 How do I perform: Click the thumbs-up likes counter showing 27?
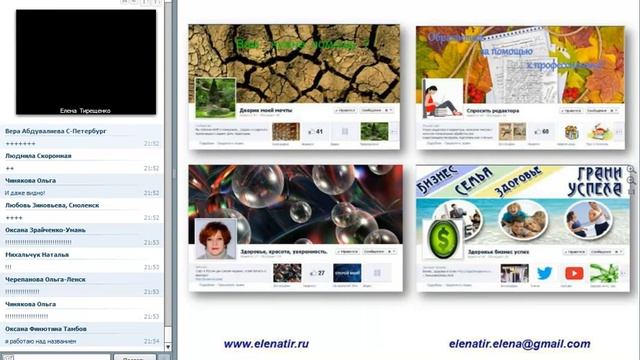[317, 273]
